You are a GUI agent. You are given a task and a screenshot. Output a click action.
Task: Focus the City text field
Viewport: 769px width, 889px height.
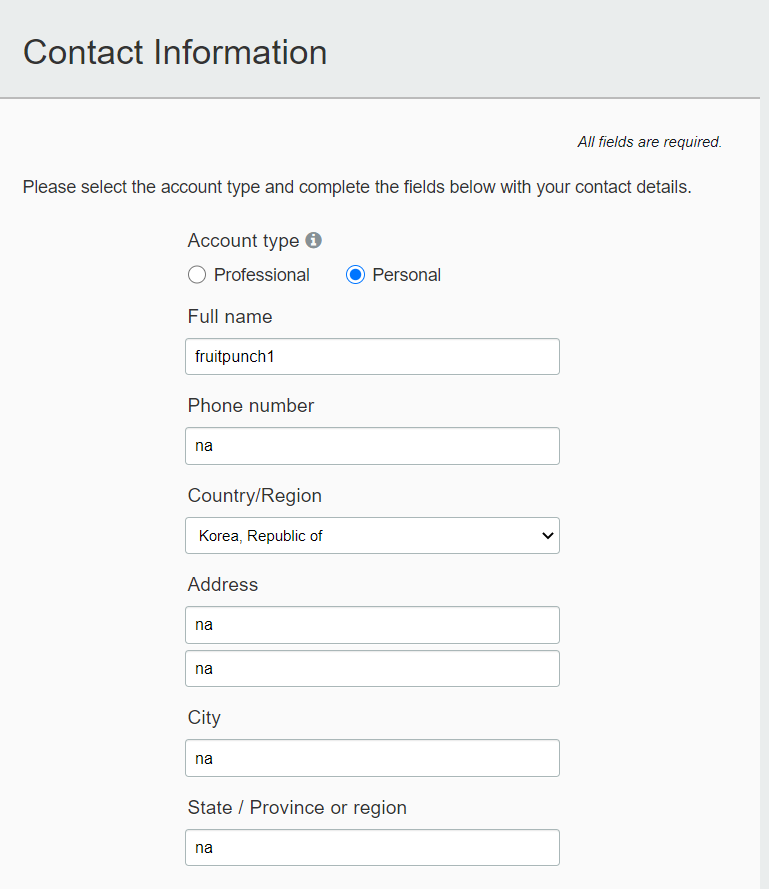click(x=373, y=758)
